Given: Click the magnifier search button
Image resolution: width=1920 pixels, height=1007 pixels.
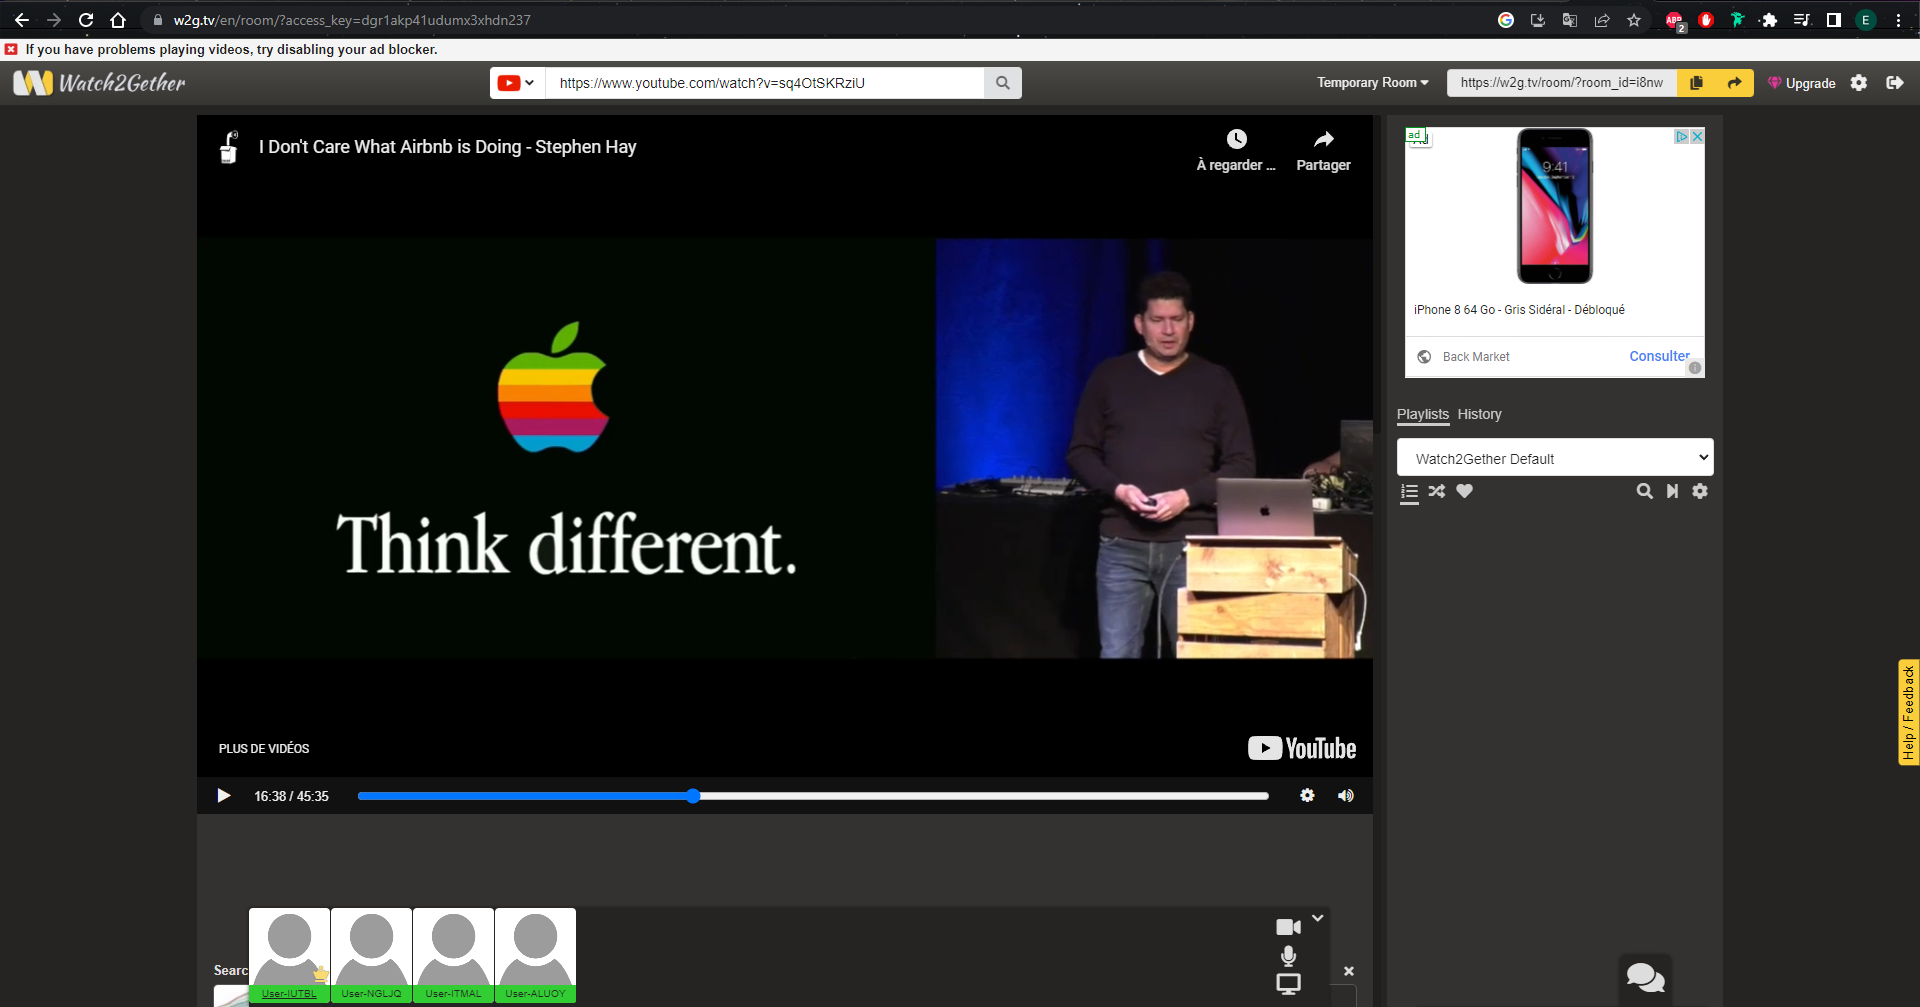Looking at the screenshot, I should [x=1003, y=83].
